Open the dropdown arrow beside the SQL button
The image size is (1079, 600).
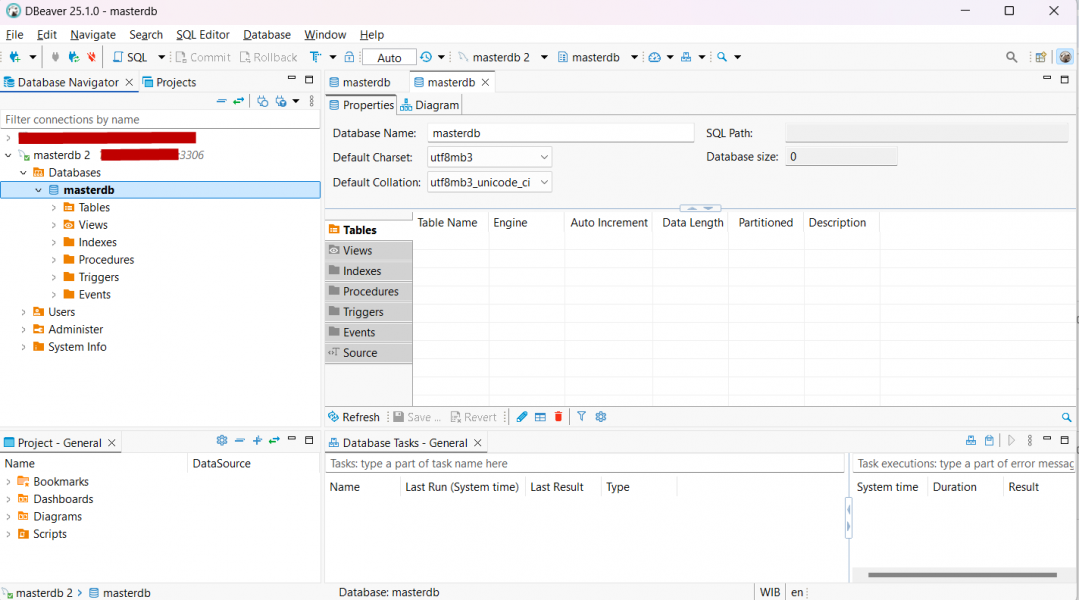click(162, 57)
